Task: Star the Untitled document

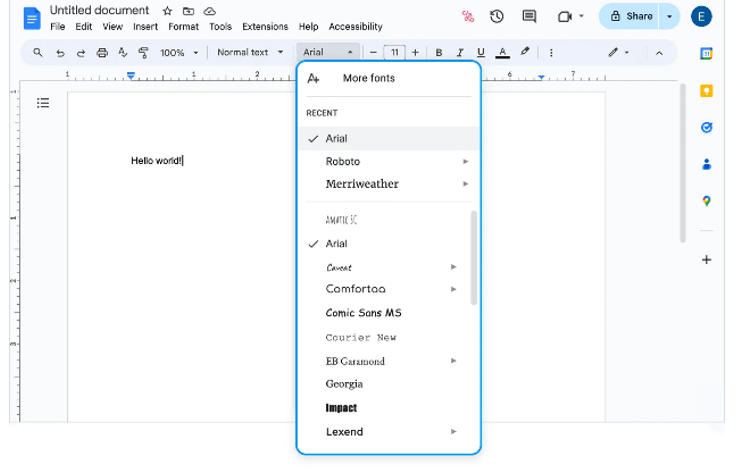Action: coord(167,11)
